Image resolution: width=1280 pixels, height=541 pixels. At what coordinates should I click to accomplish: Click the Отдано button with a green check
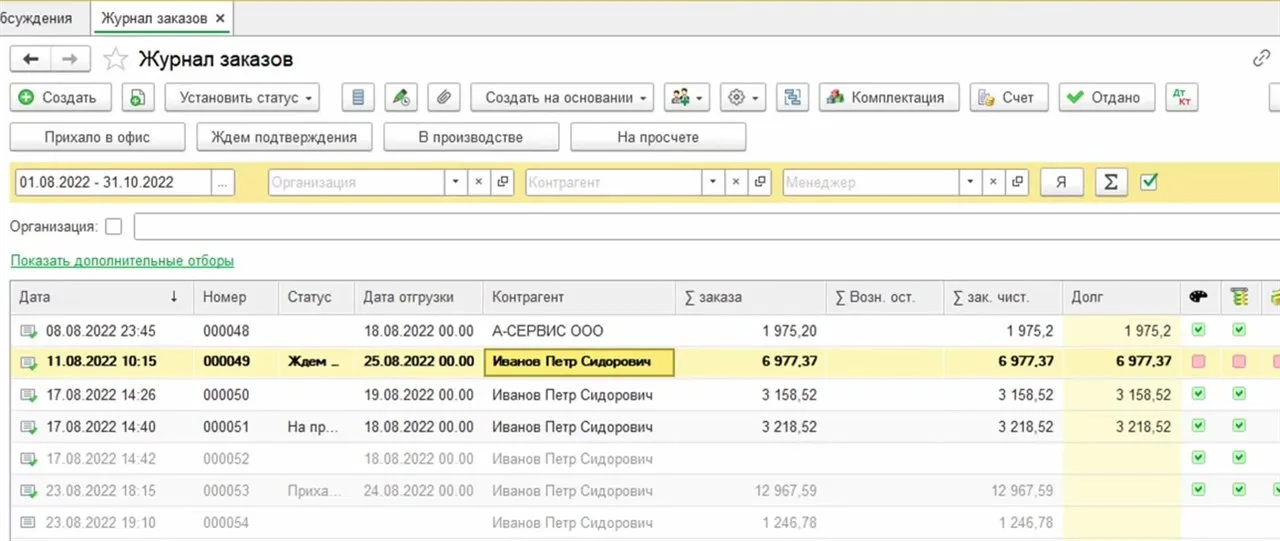[x=1107, y=98]
